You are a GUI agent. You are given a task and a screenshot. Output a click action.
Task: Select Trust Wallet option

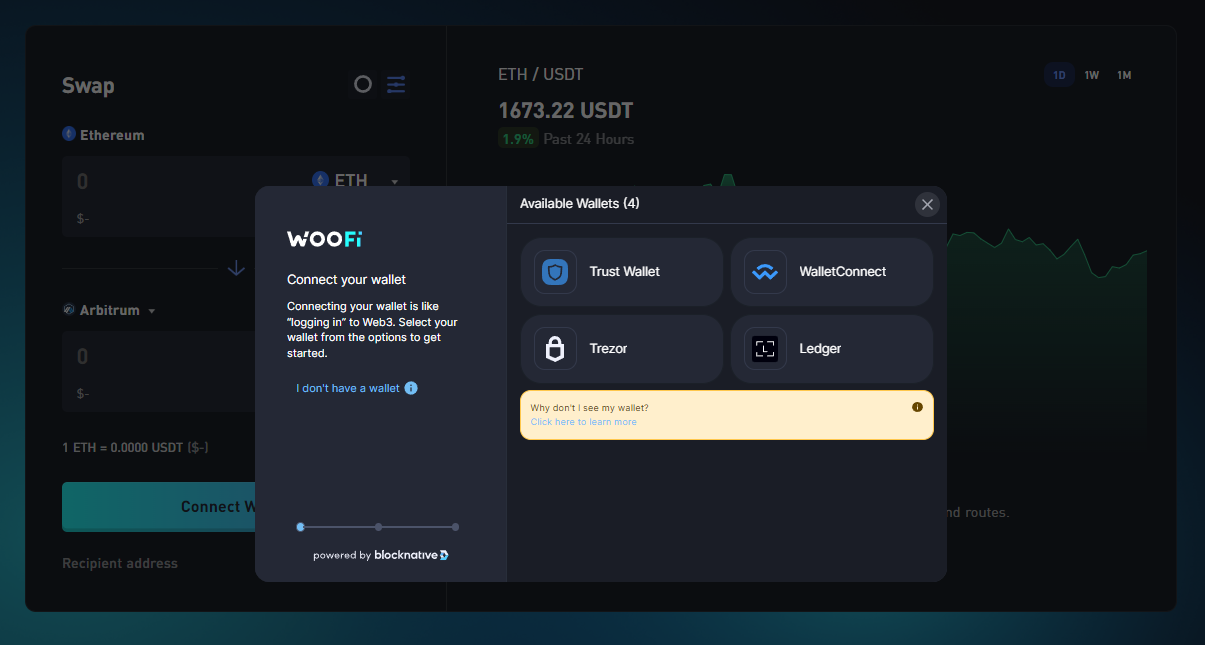(621, 272)
